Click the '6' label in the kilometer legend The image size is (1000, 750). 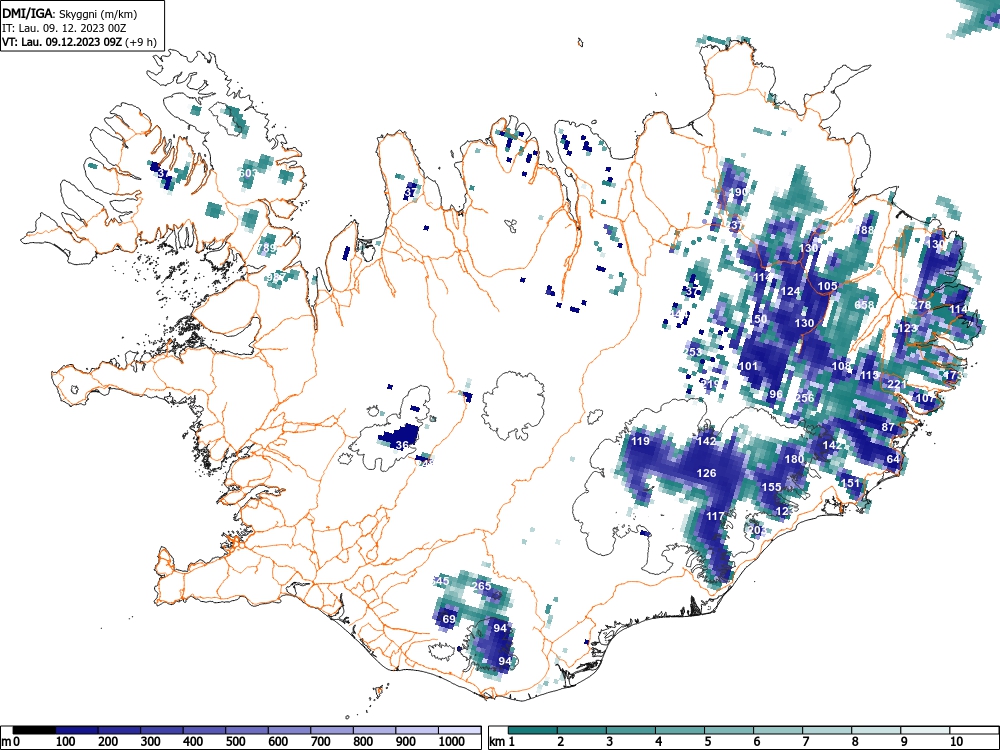pyautogui.click(x=756, y=742)
